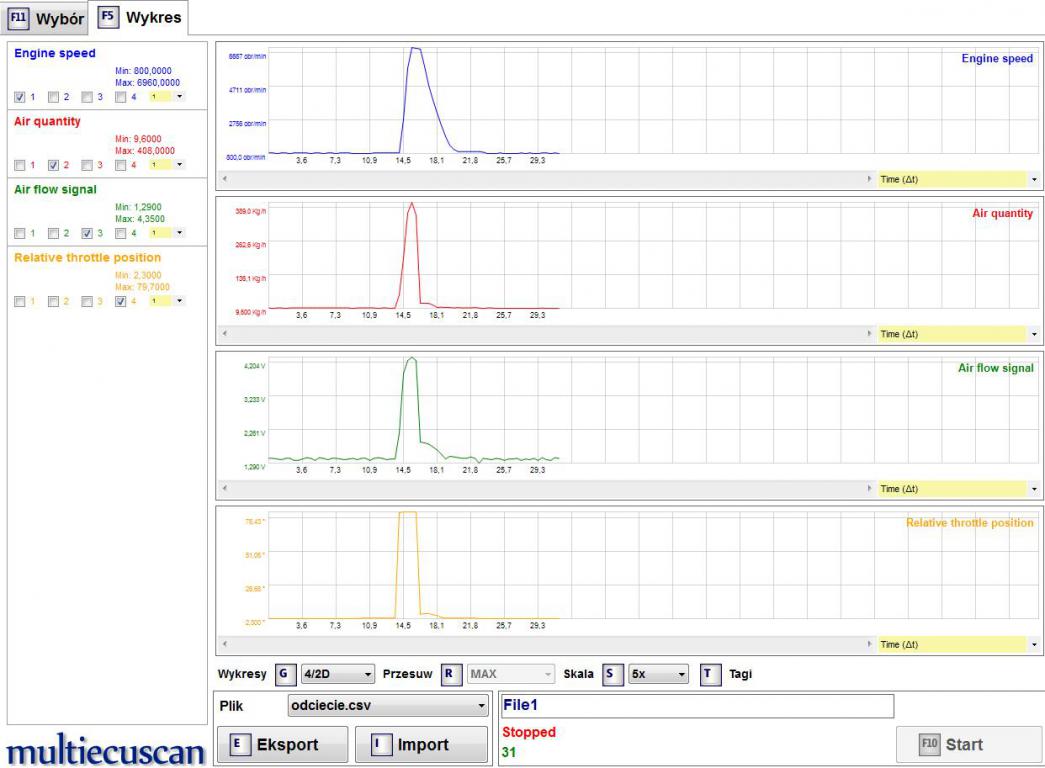Click the File1 name input field
The width and height of the screenshot is (1045, 768).
point(697,706)
